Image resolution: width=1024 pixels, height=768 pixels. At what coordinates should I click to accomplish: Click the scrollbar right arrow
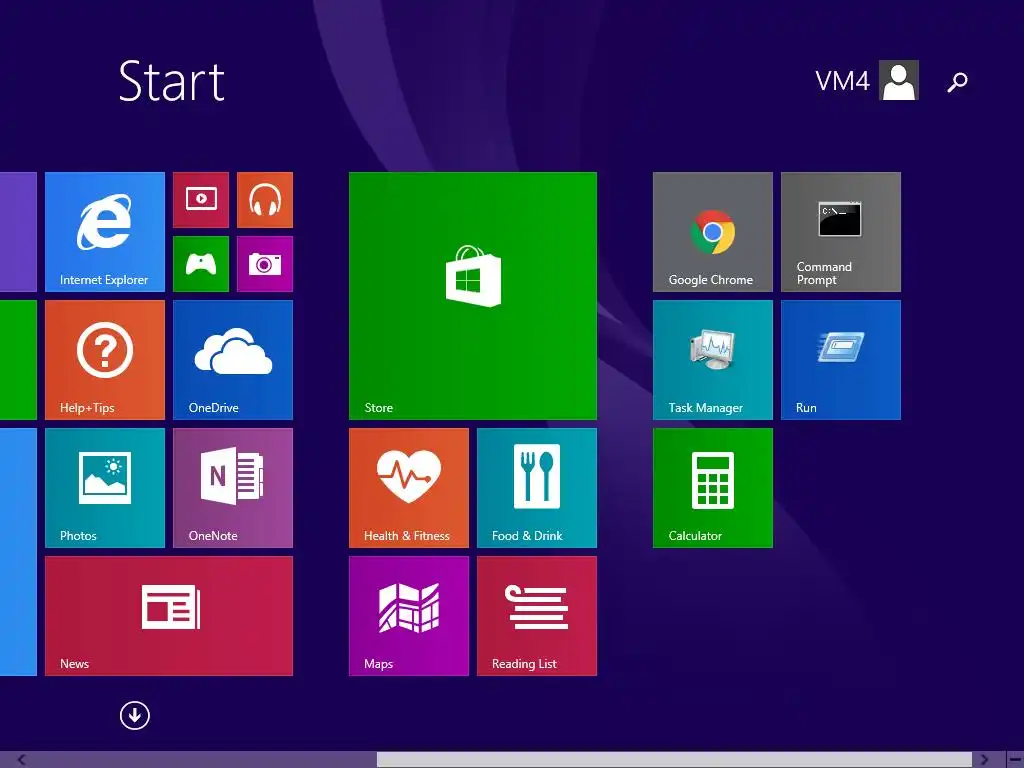tap(984, 760)
